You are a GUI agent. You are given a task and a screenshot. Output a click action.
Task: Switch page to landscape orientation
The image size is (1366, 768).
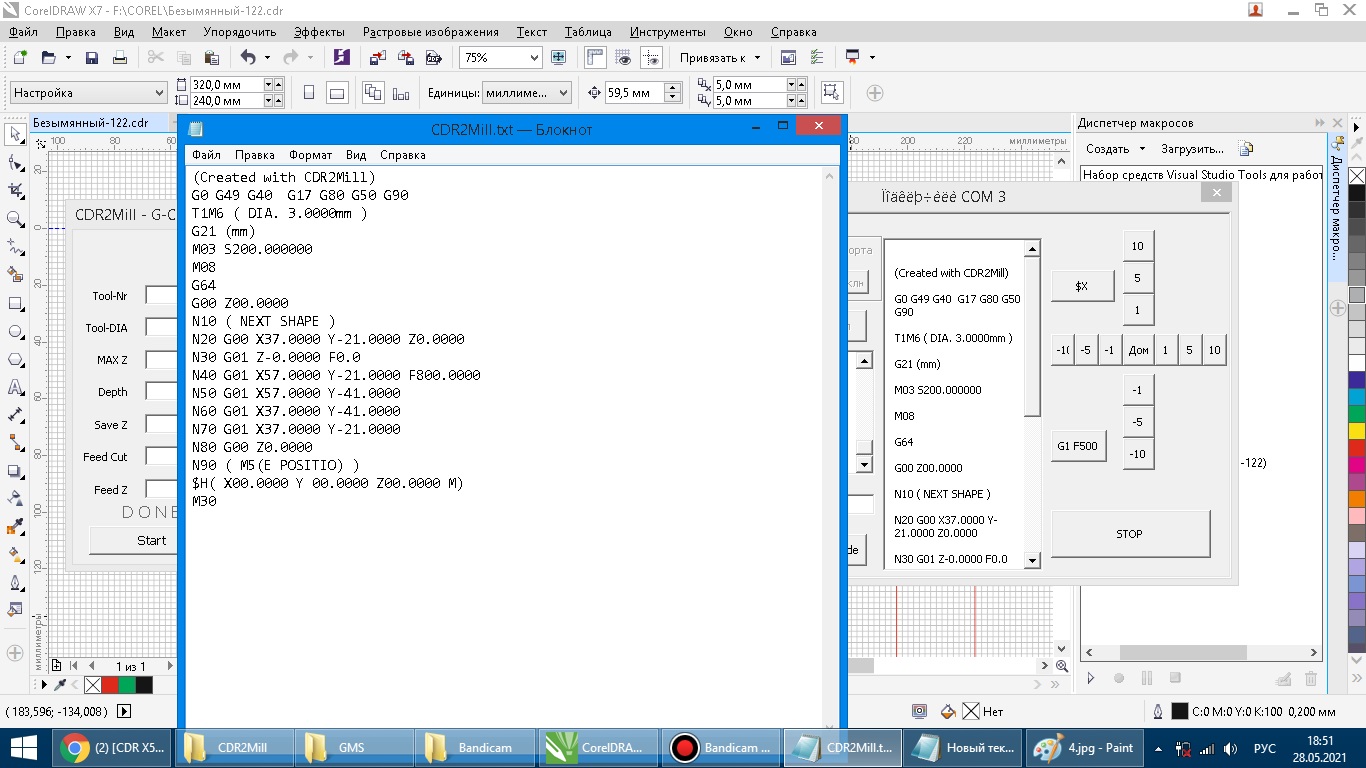(337, 93)
